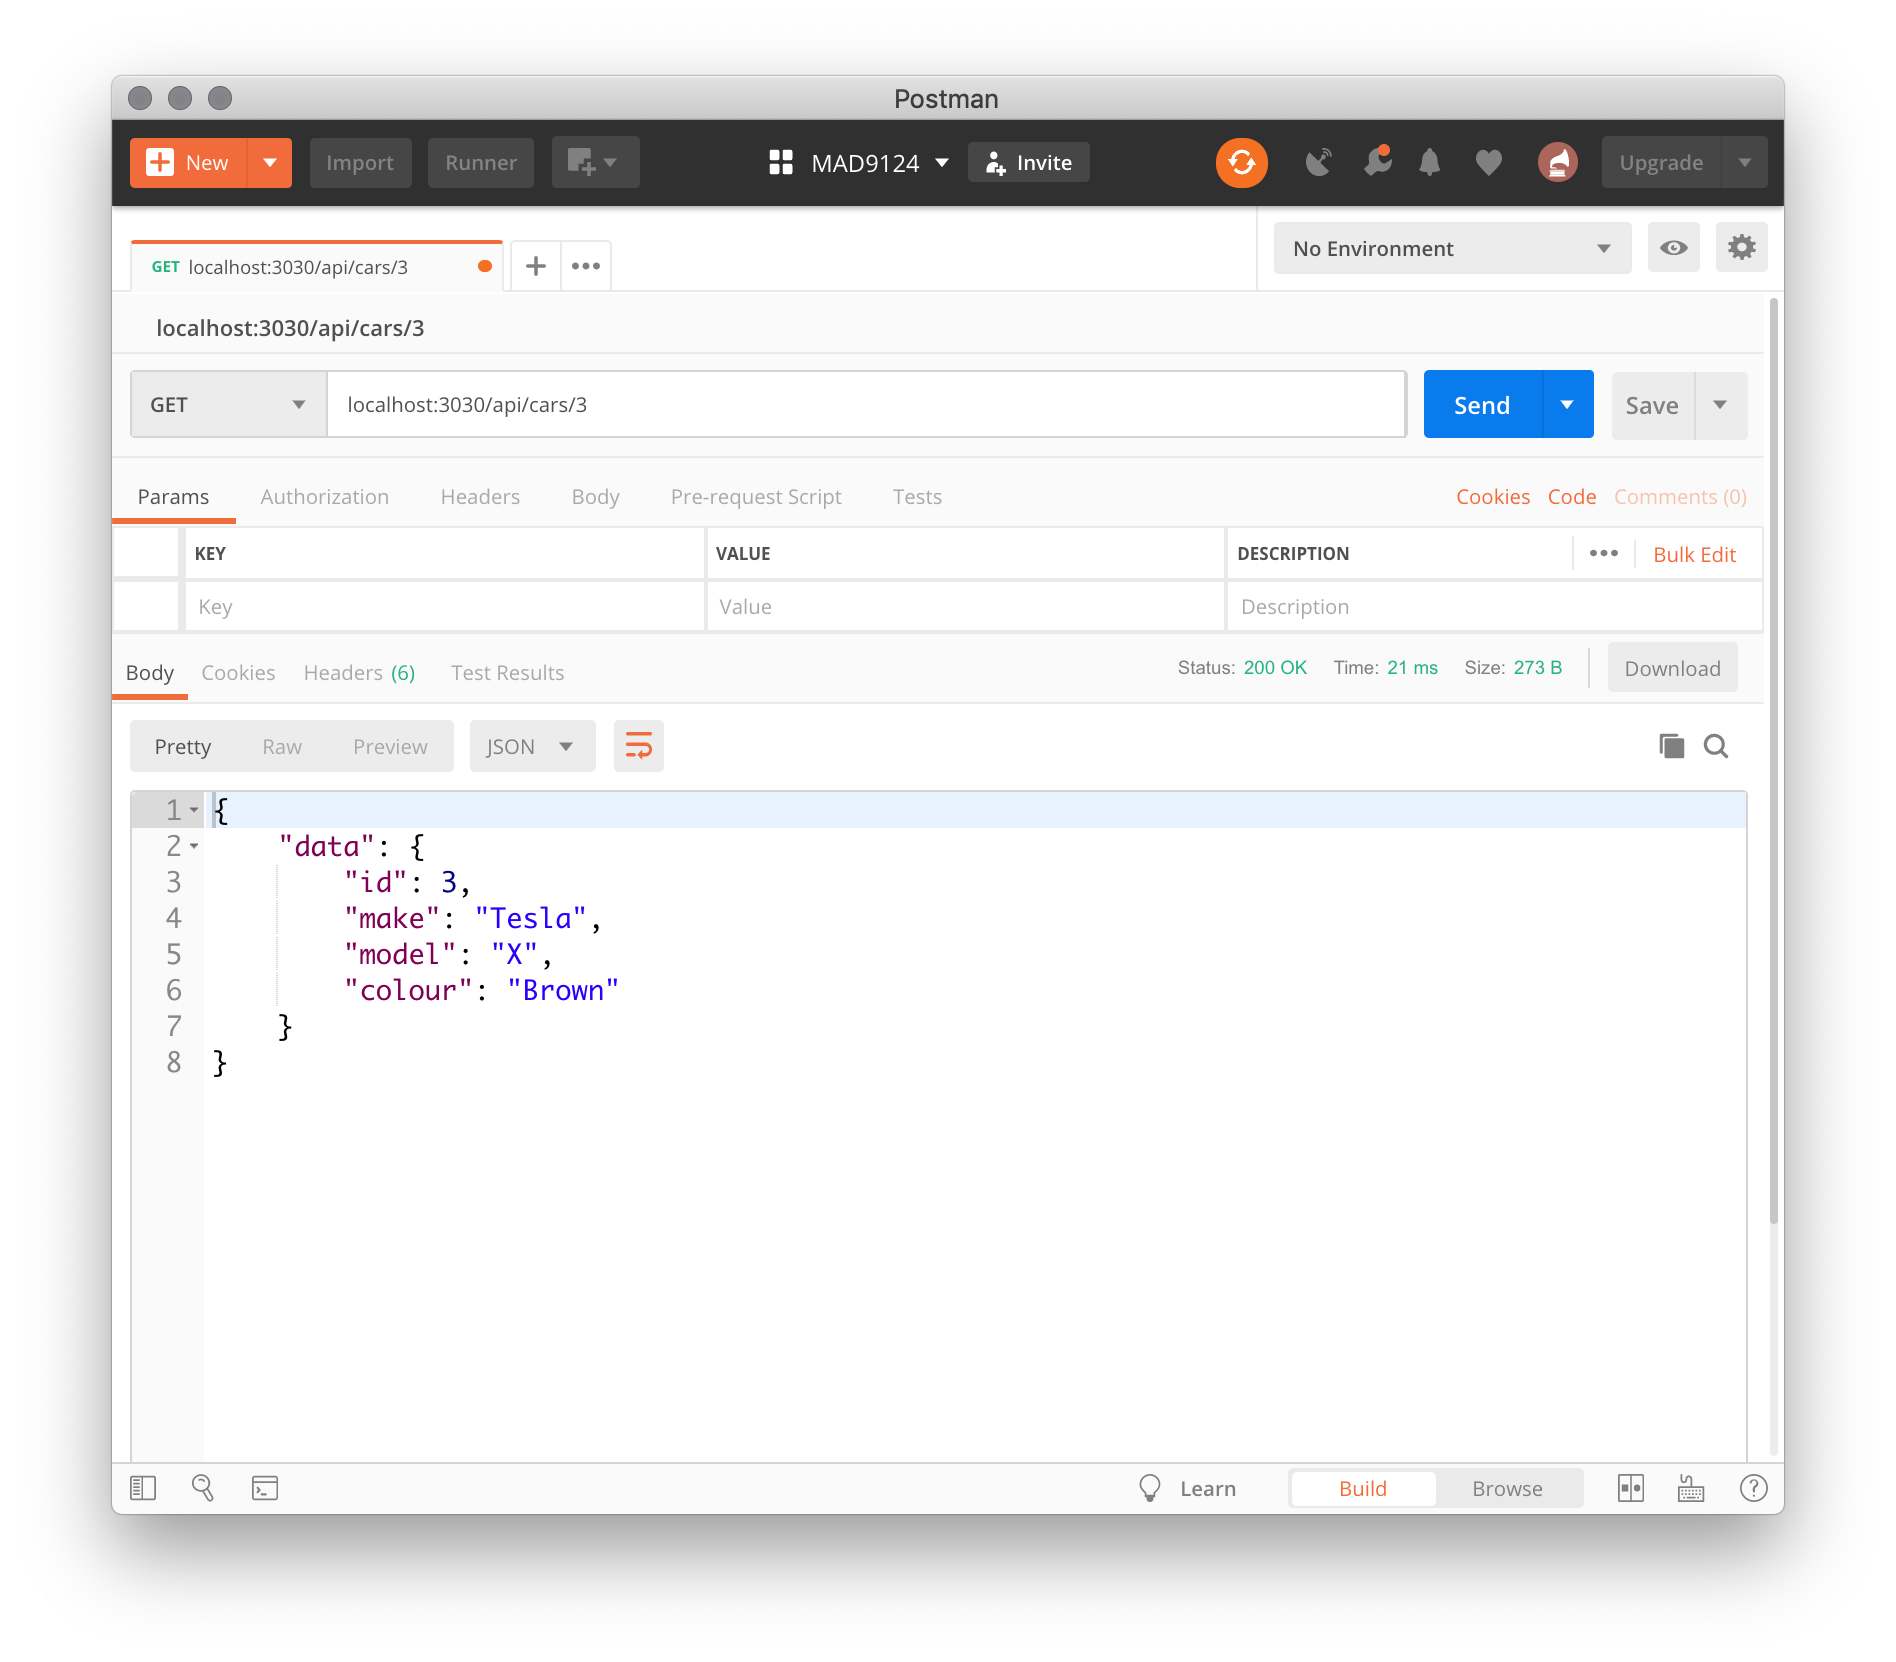Viewport: 1896px width, 1662px height.
Task: Open keyboard shortcuts icon in status bar
Action: [1691, 1488]
